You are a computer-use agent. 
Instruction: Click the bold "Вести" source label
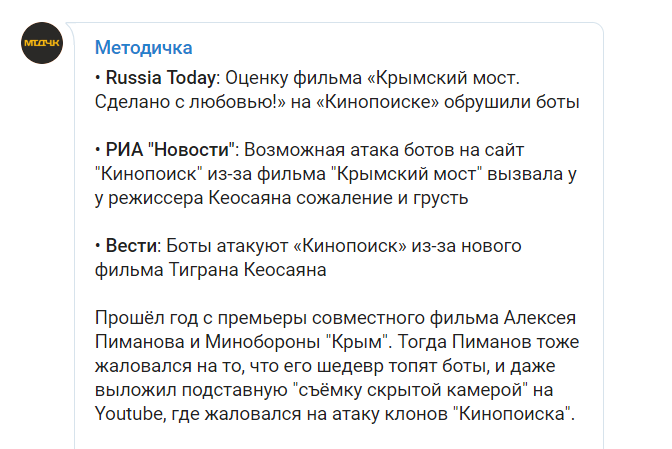tap(131, 246)
